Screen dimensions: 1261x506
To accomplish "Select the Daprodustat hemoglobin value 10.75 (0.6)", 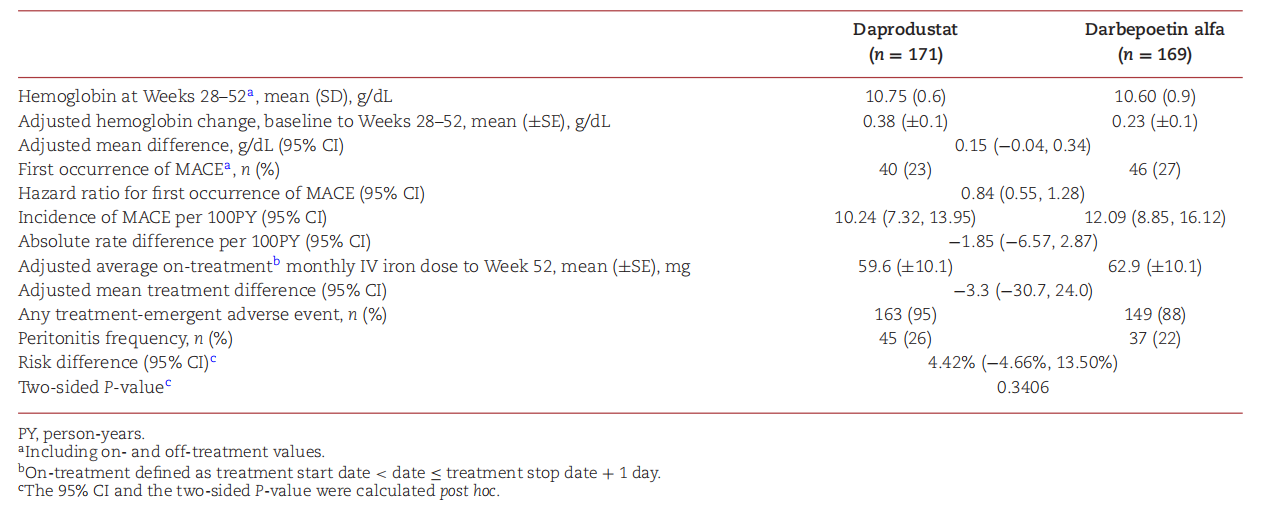I will click(905, 97).
